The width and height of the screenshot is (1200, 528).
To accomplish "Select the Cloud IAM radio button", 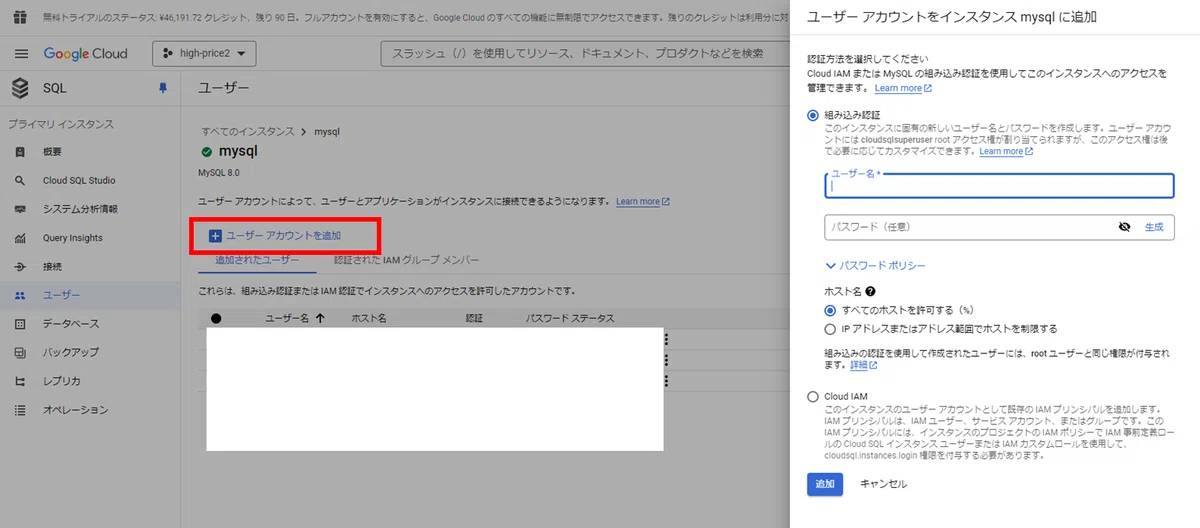I will click(x=813, y=396).
